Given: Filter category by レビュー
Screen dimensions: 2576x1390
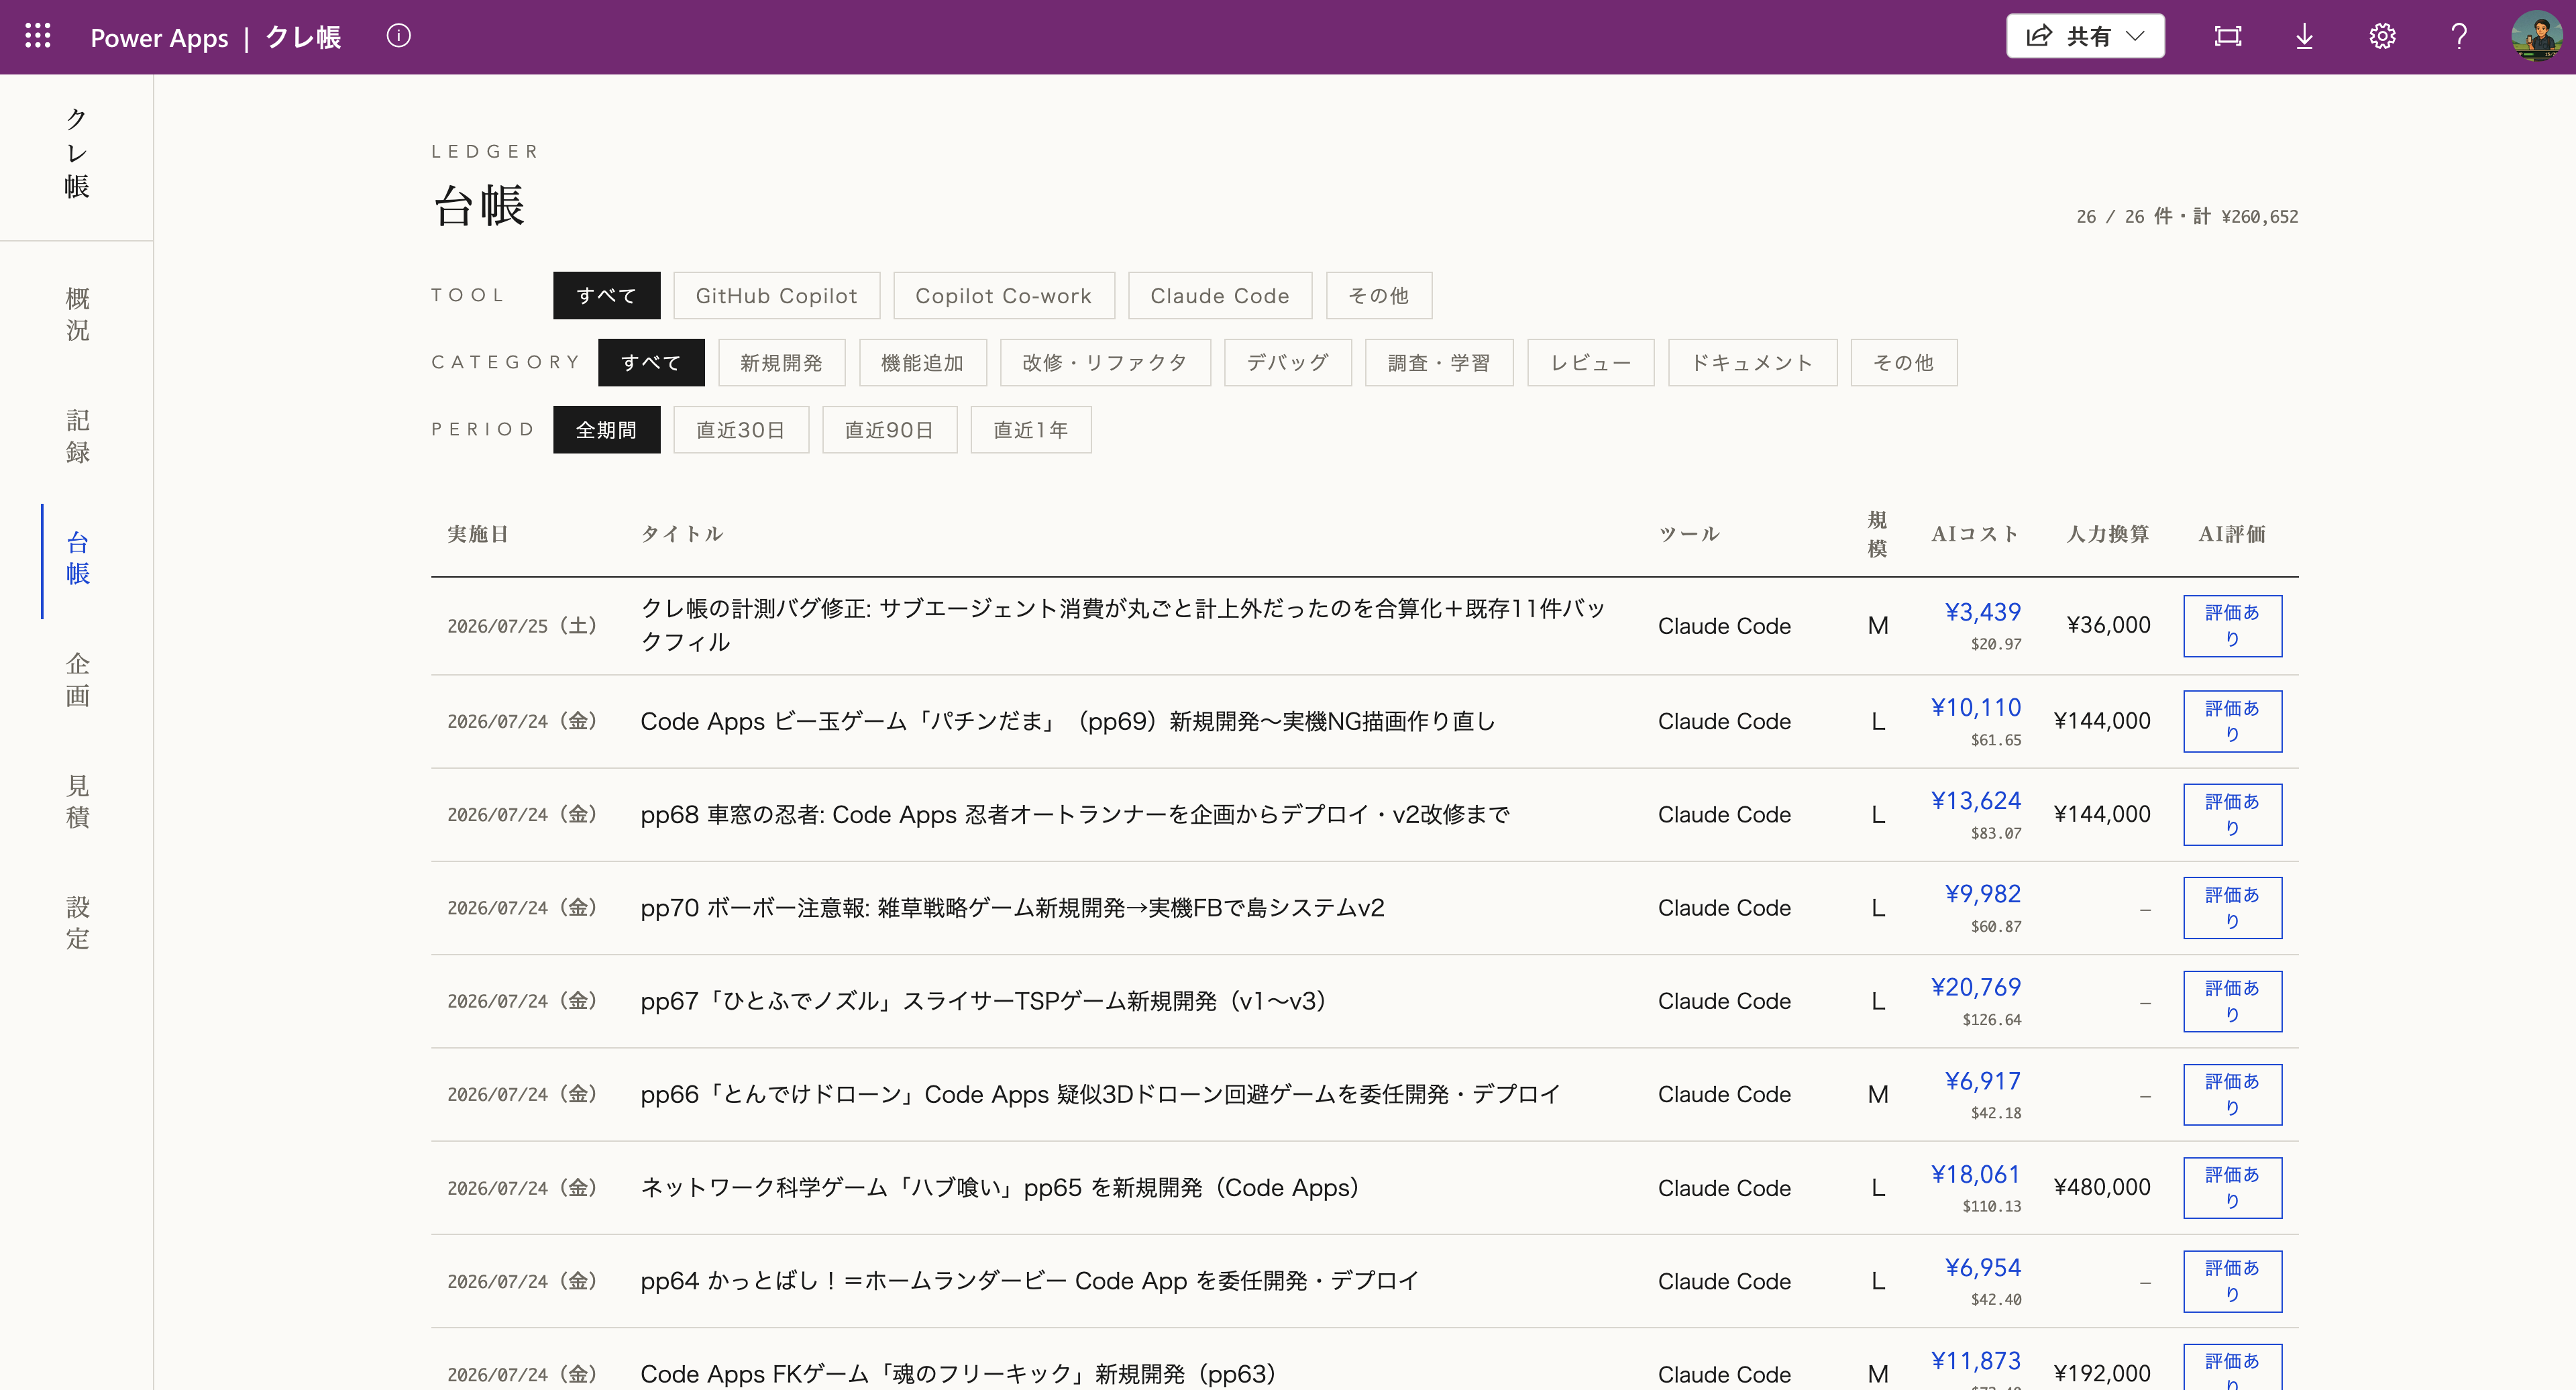Looking at the screenshot, I should tap(1590, 363).
